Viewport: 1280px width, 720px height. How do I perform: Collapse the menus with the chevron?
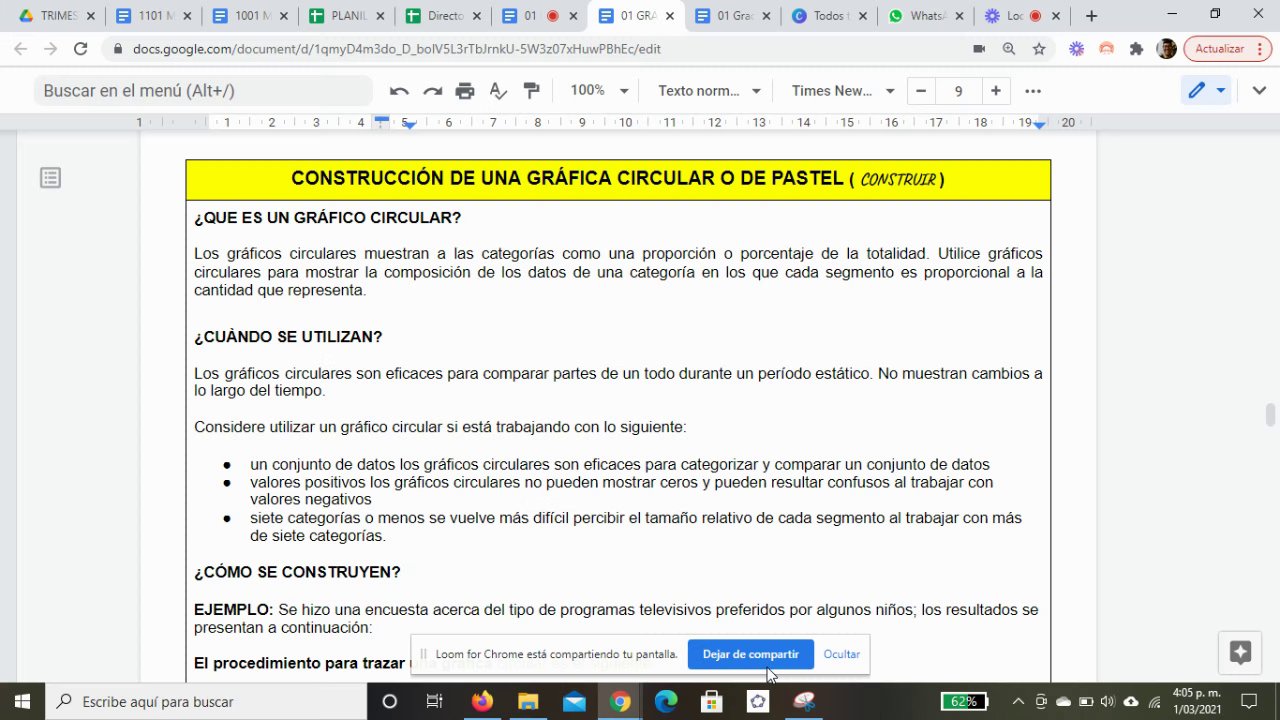click(x=1259, y=91)
